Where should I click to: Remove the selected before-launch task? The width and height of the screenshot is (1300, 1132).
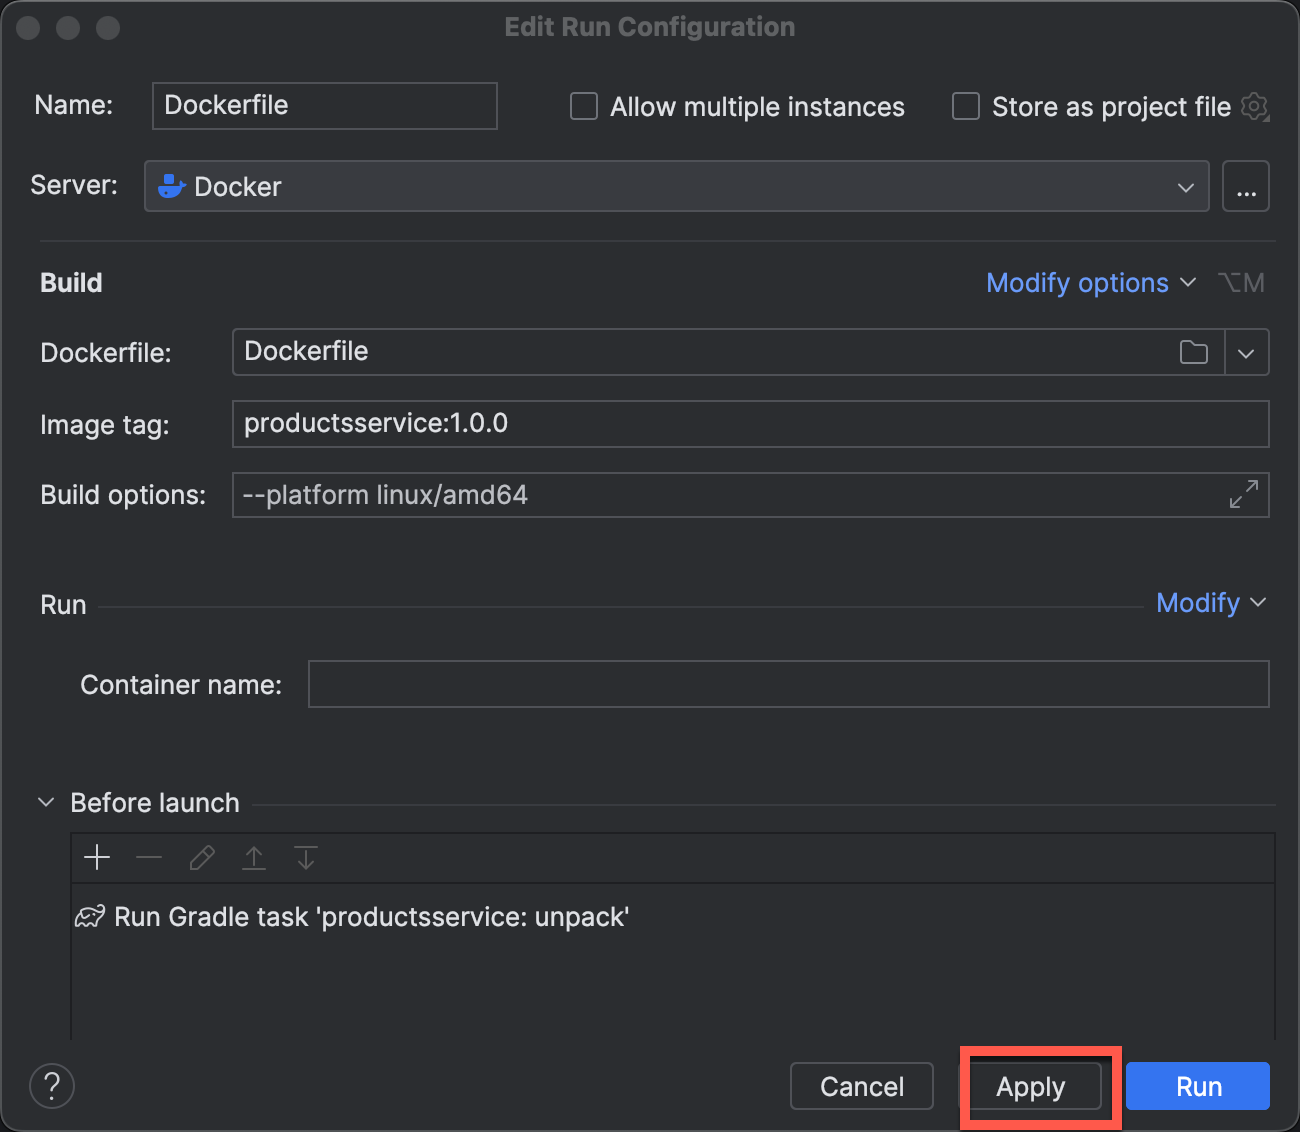click(149, 857)
